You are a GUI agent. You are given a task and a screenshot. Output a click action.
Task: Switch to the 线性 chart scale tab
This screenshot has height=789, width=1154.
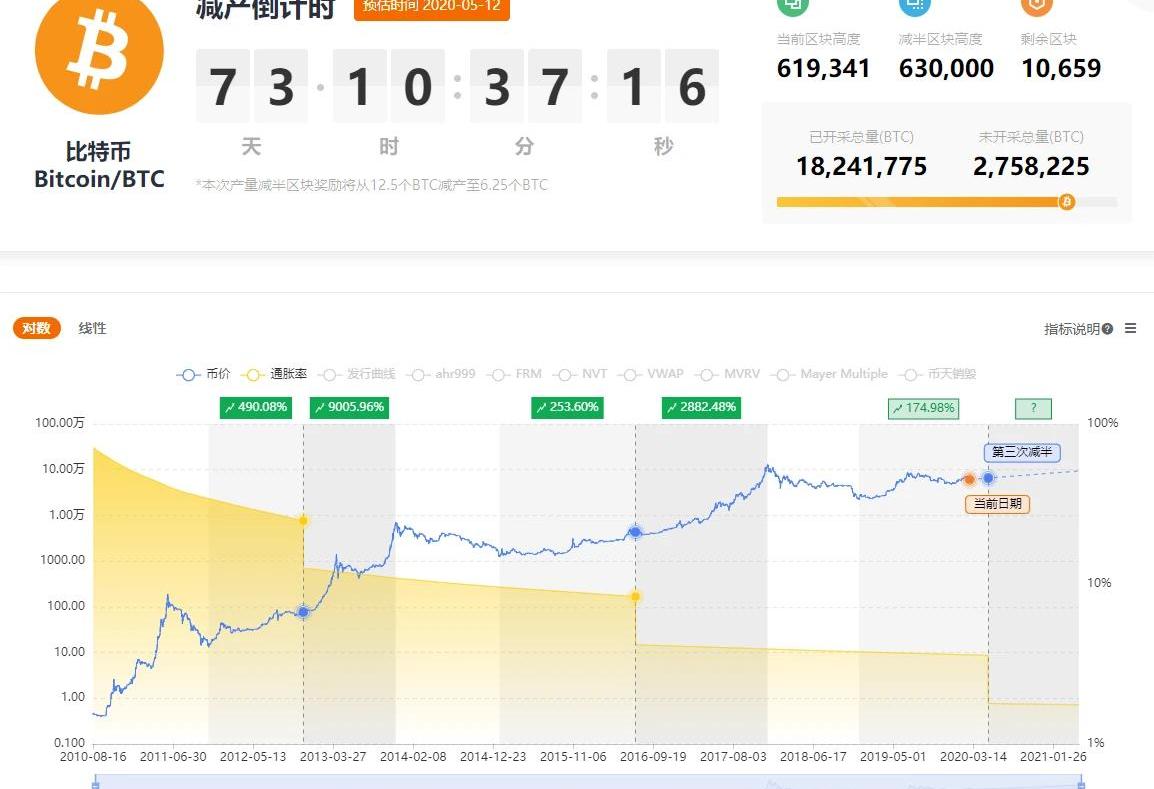pyautogui.click(x=92, y=328)
